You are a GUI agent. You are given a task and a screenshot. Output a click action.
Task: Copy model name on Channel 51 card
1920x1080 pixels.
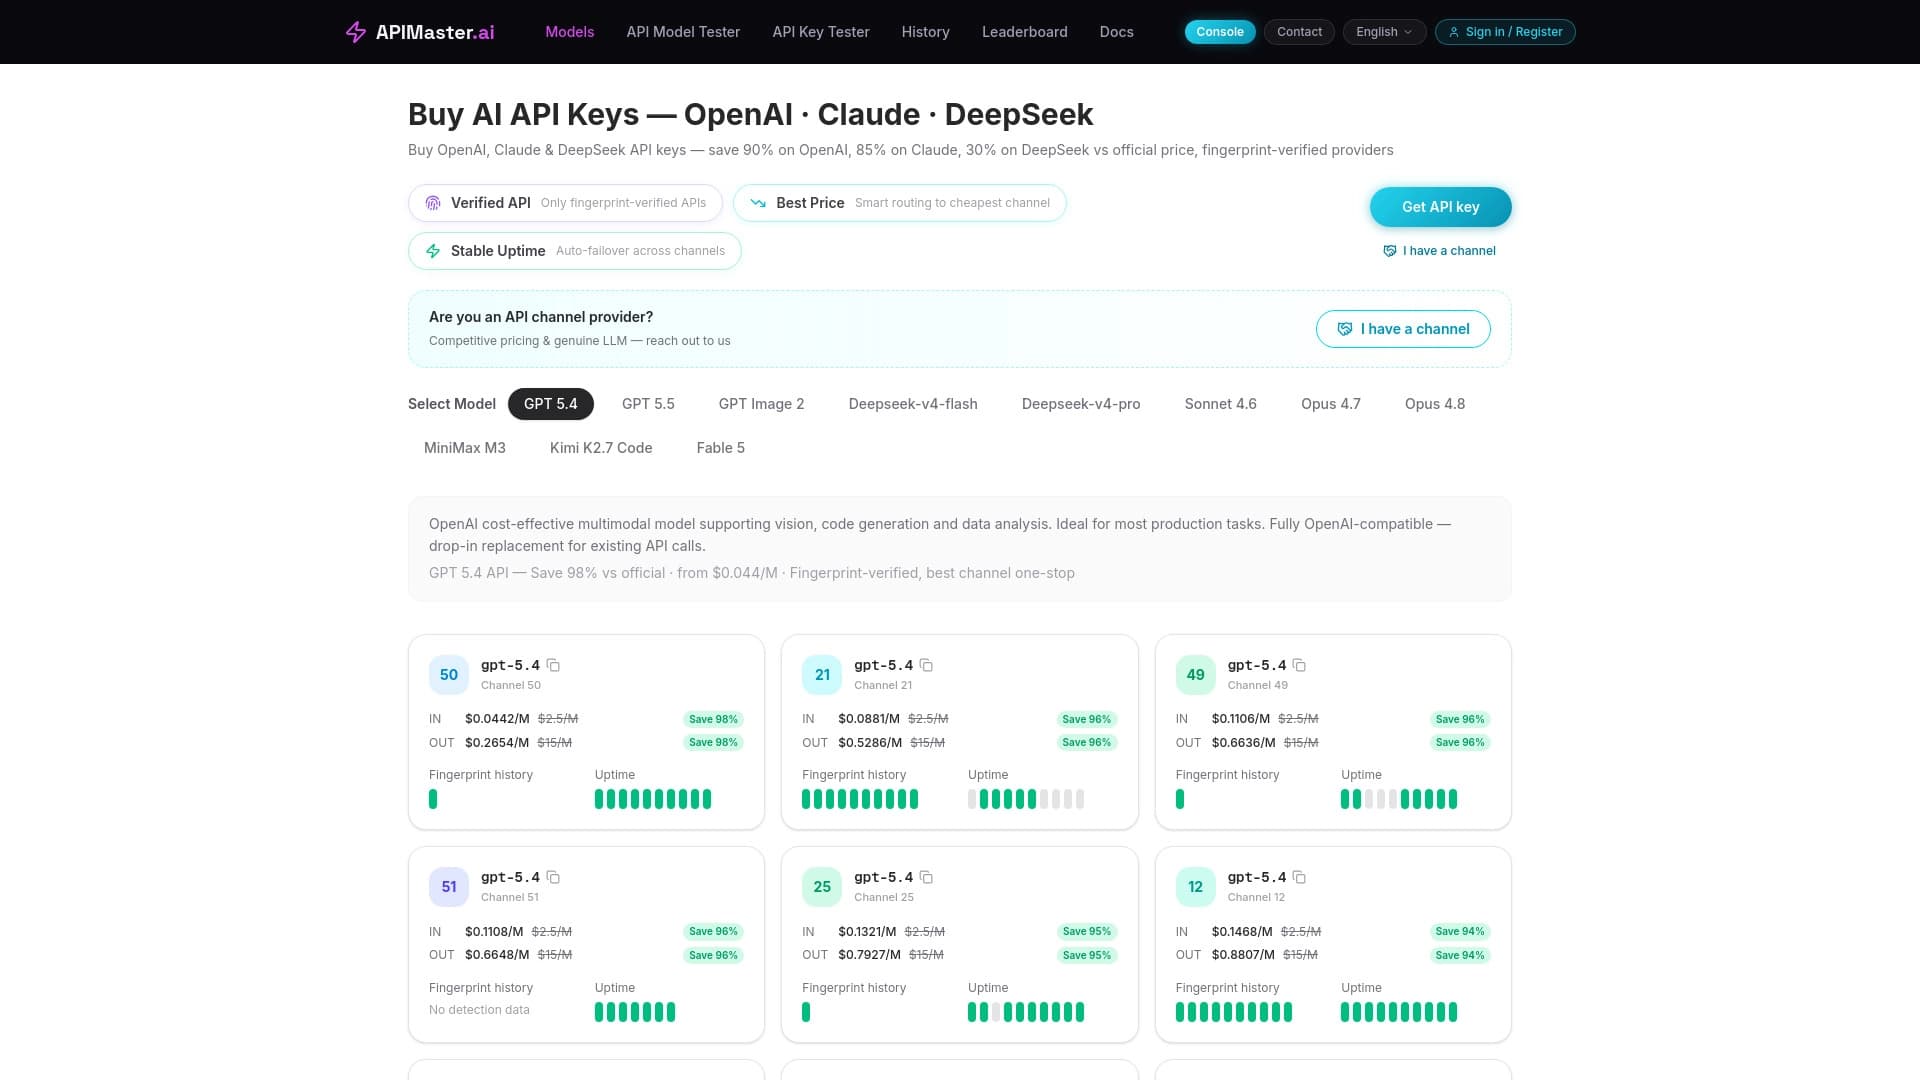pos(553,877)
